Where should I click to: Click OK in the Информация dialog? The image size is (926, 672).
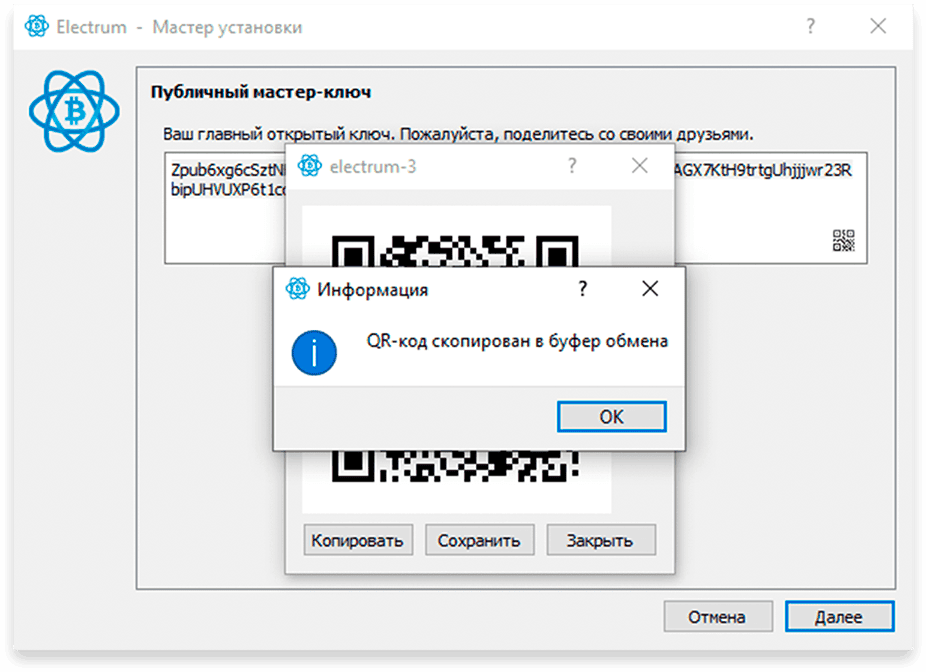pyautogui.click(x=611, y=417)
